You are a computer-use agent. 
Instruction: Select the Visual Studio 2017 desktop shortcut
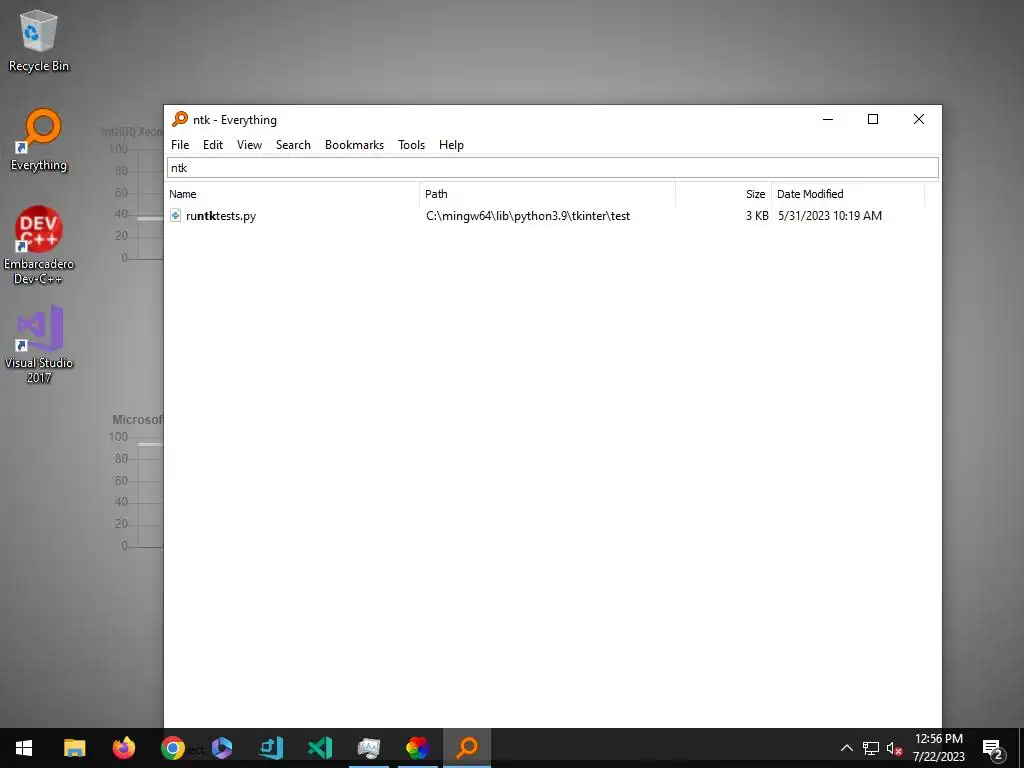click(39, 344)
